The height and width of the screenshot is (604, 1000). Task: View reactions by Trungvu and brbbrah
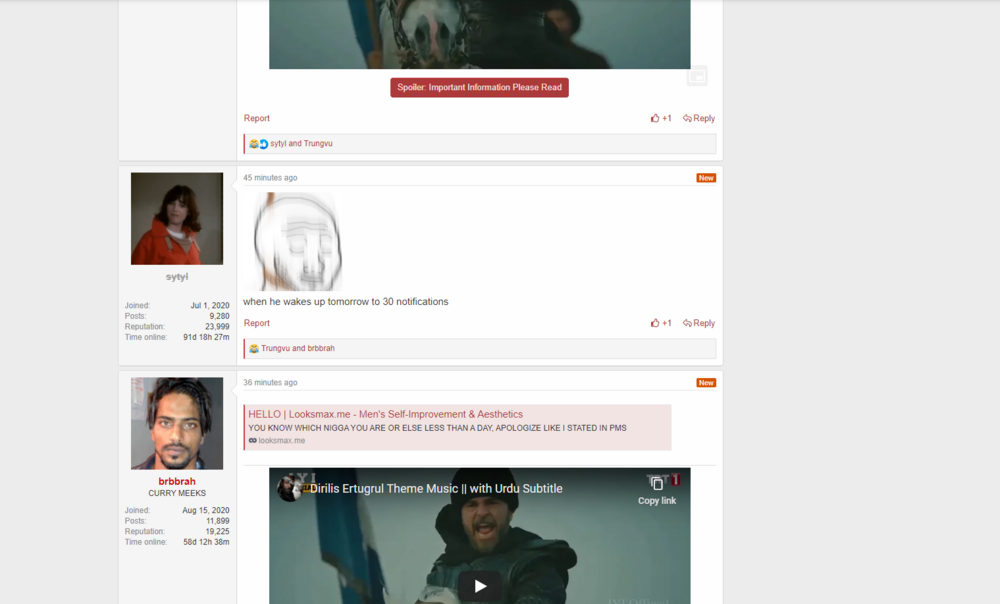(297, 348)
